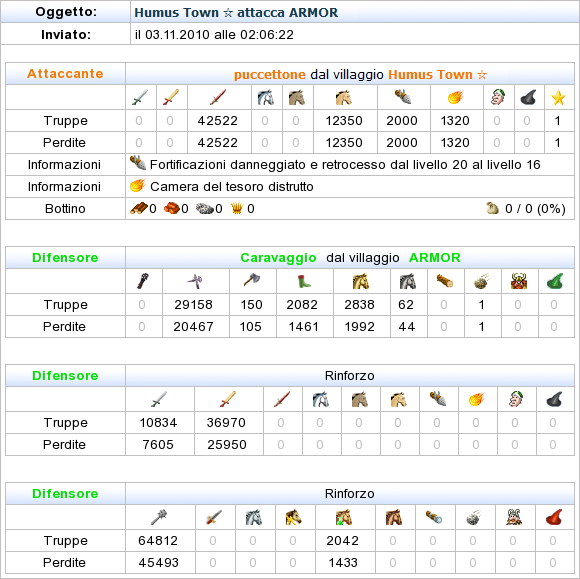Image resolution: width=580 pixels, height=579 pixels.
Task: Click the loss value 1433
Action: pos(343,563)
